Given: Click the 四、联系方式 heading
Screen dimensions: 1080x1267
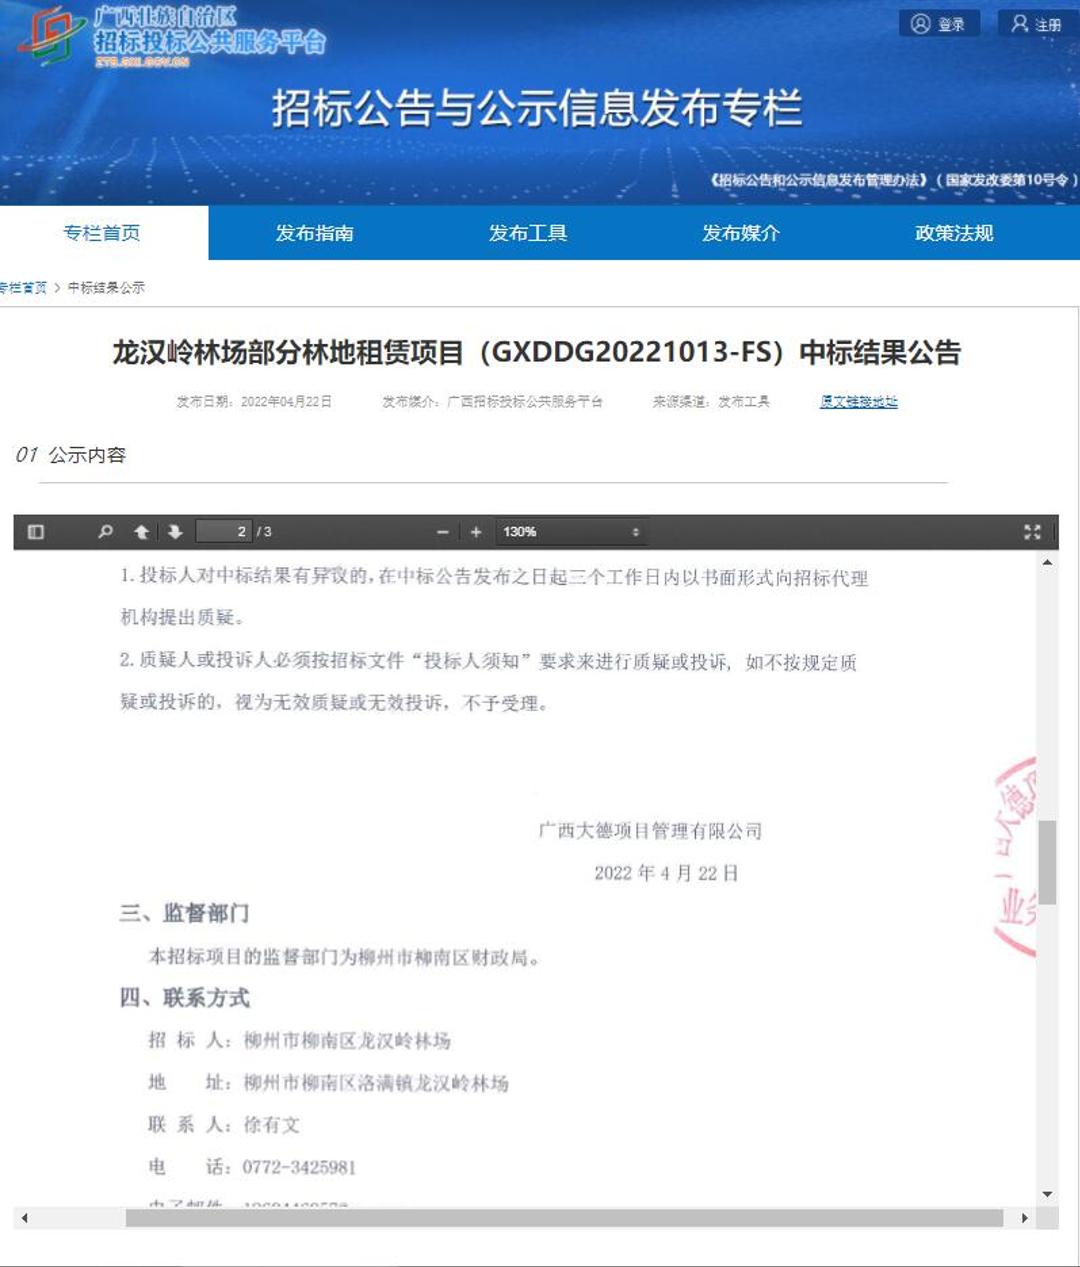Looking at the screenshot, I should 185,998.
